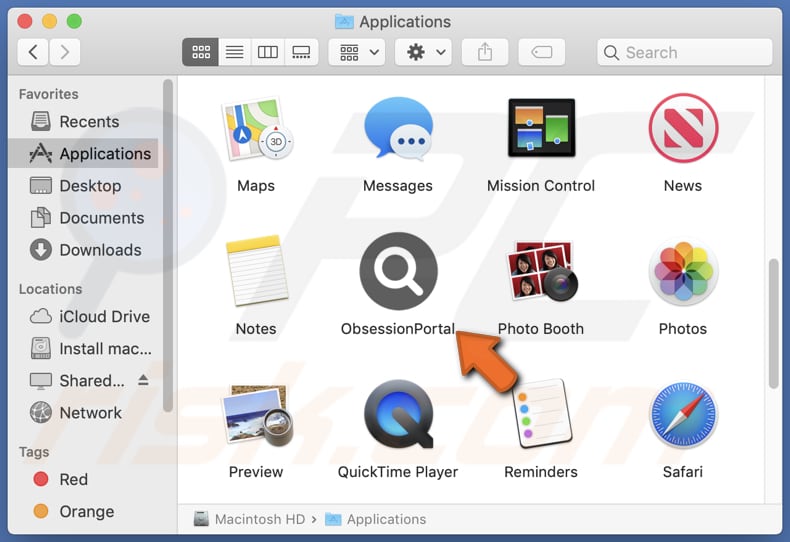Launch the Safari compass icon

point(683,415)
